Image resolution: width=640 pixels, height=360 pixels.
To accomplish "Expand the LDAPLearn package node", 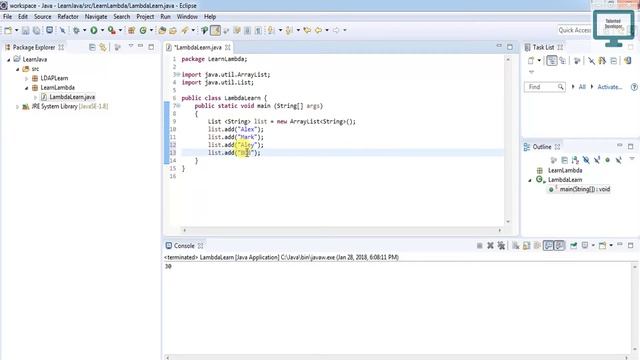I will click(27, 78).
